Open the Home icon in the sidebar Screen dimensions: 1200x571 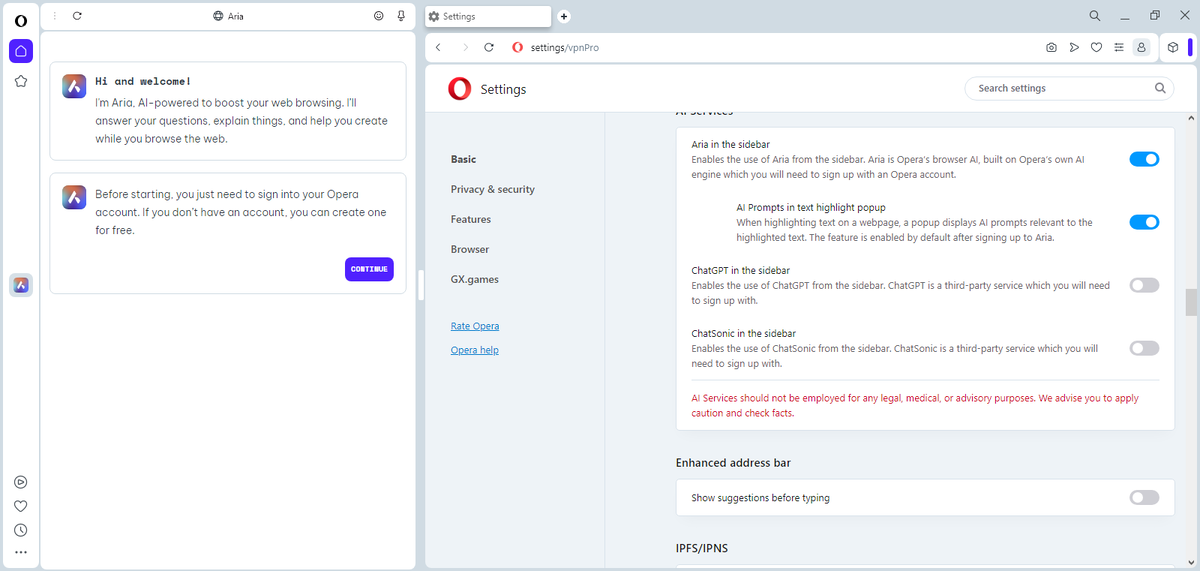click(21, 51)
